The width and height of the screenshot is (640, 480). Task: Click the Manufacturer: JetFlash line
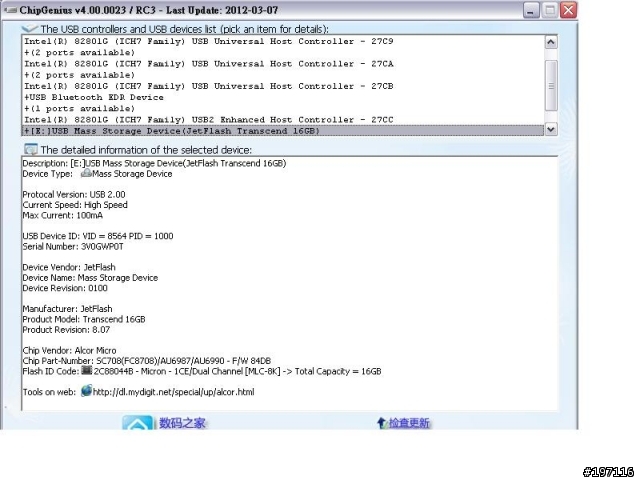pos(67,309)
